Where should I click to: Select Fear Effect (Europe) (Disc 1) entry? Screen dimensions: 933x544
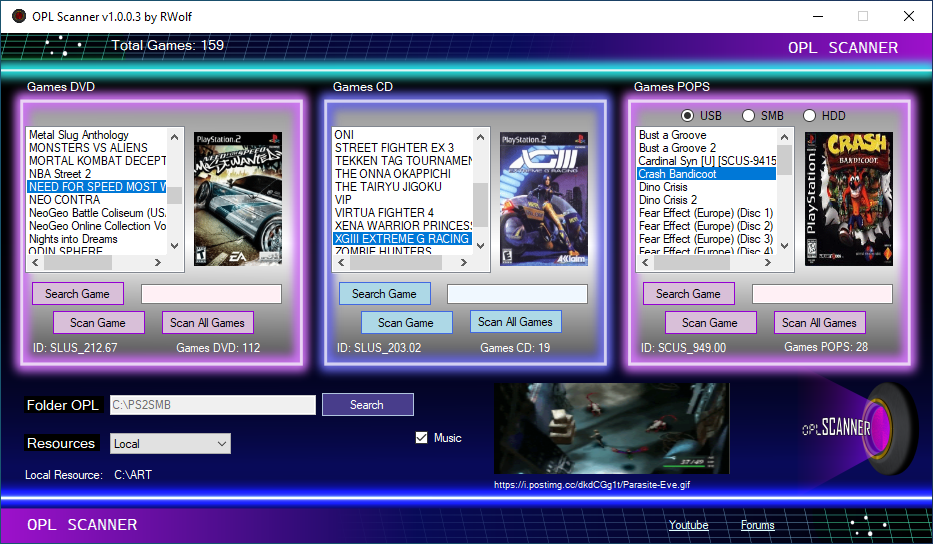click(707, 213)
